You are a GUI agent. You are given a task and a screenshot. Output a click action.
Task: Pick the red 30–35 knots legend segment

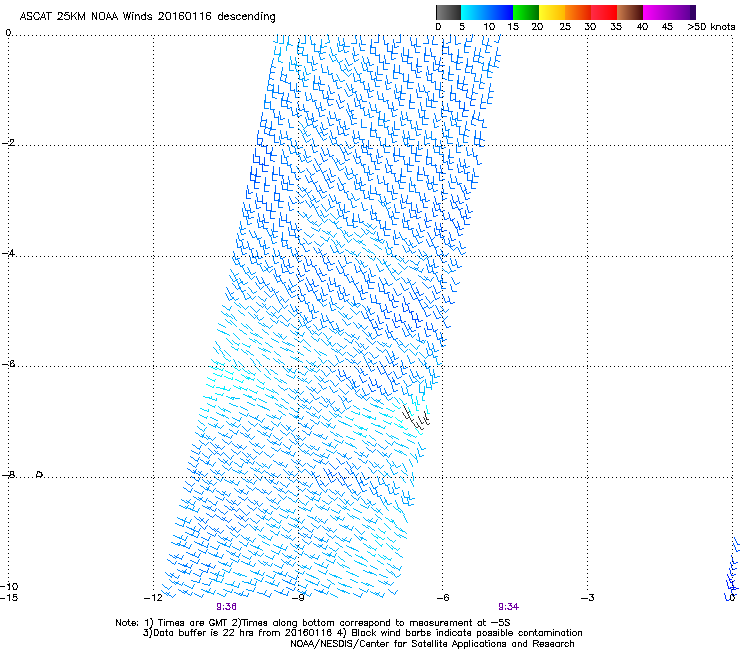(604, 12)
